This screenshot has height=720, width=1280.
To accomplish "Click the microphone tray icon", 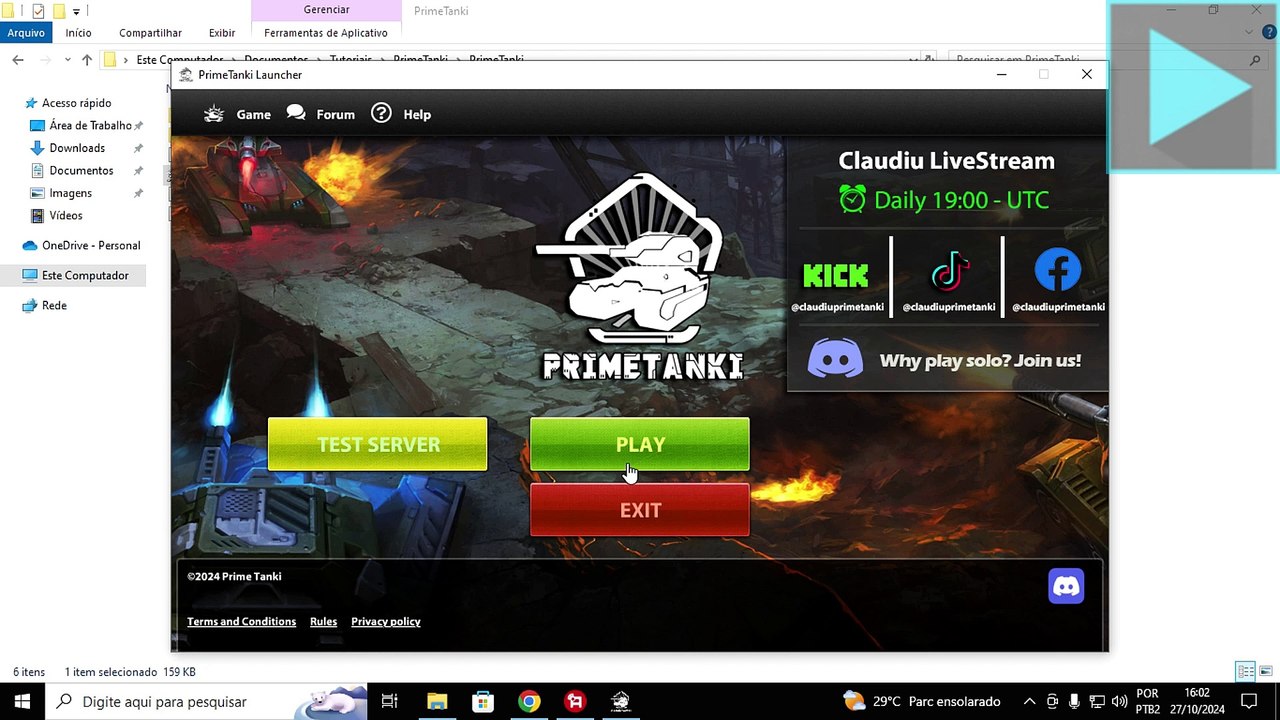I will click(x=1074, y=701).
